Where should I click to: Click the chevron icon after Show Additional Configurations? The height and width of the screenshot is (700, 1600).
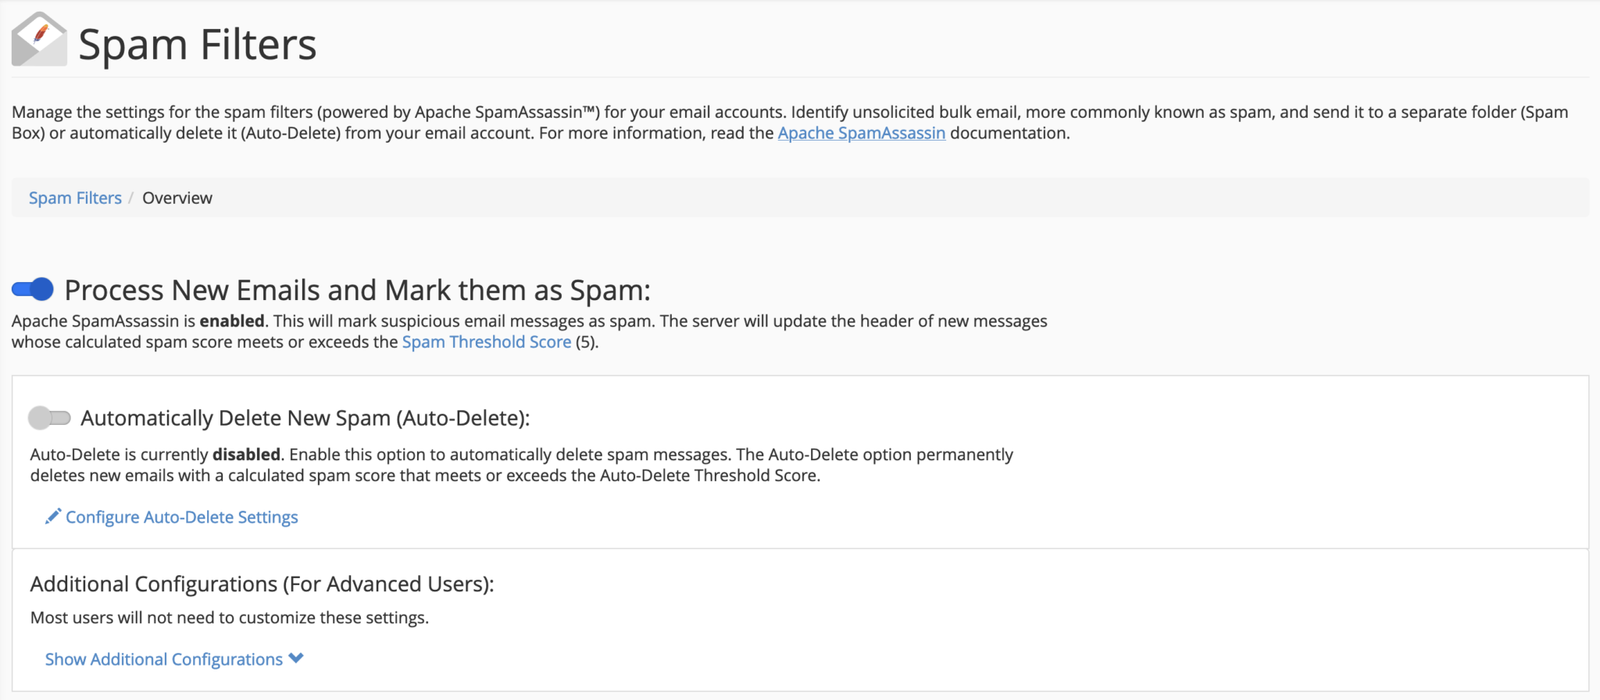coord(296,658)
